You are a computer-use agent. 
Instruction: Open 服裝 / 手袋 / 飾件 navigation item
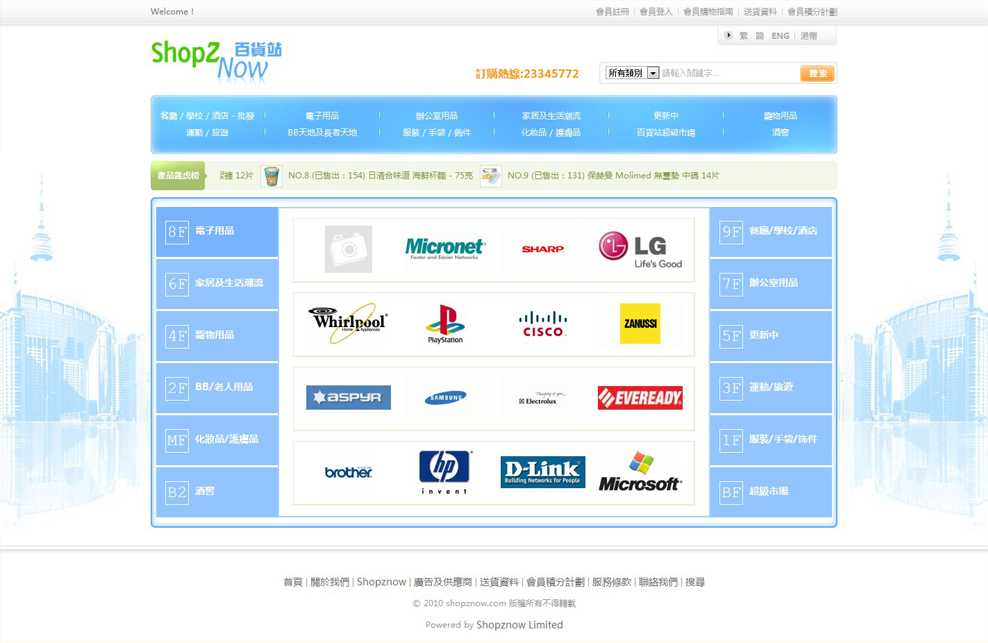pos(437,132)
